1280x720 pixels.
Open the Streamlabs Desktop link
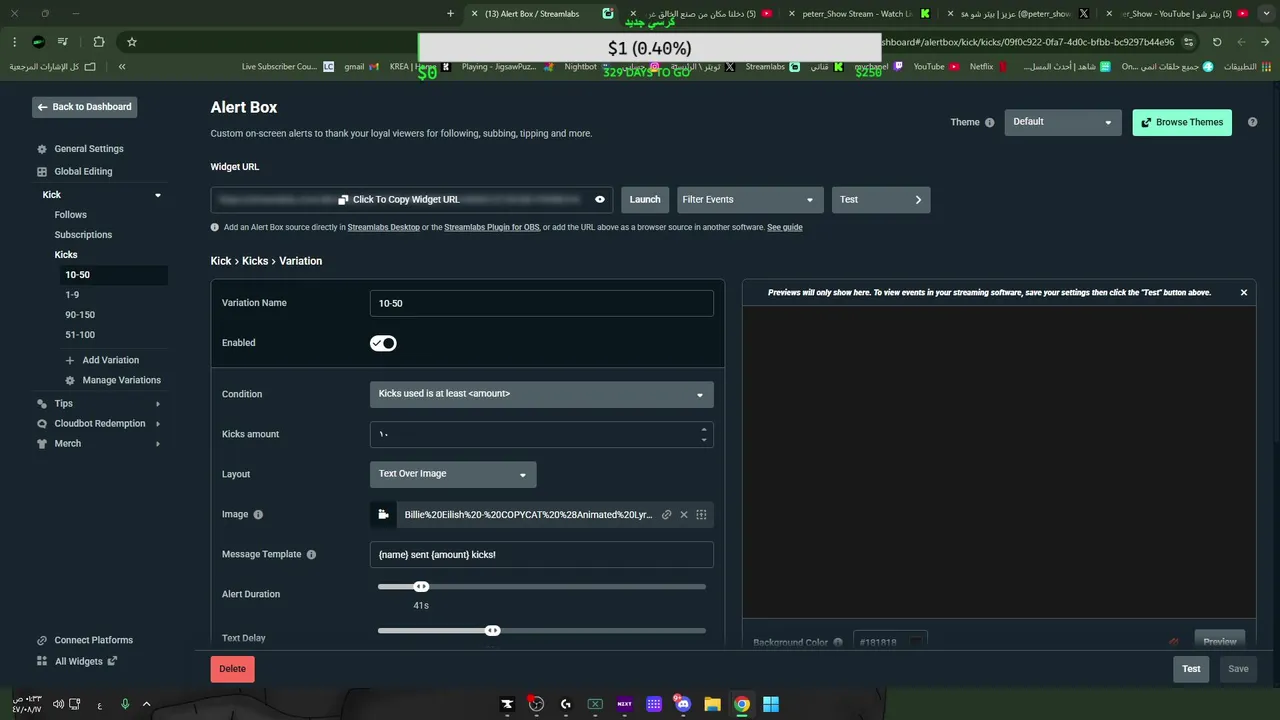click(x=384, y=228)
